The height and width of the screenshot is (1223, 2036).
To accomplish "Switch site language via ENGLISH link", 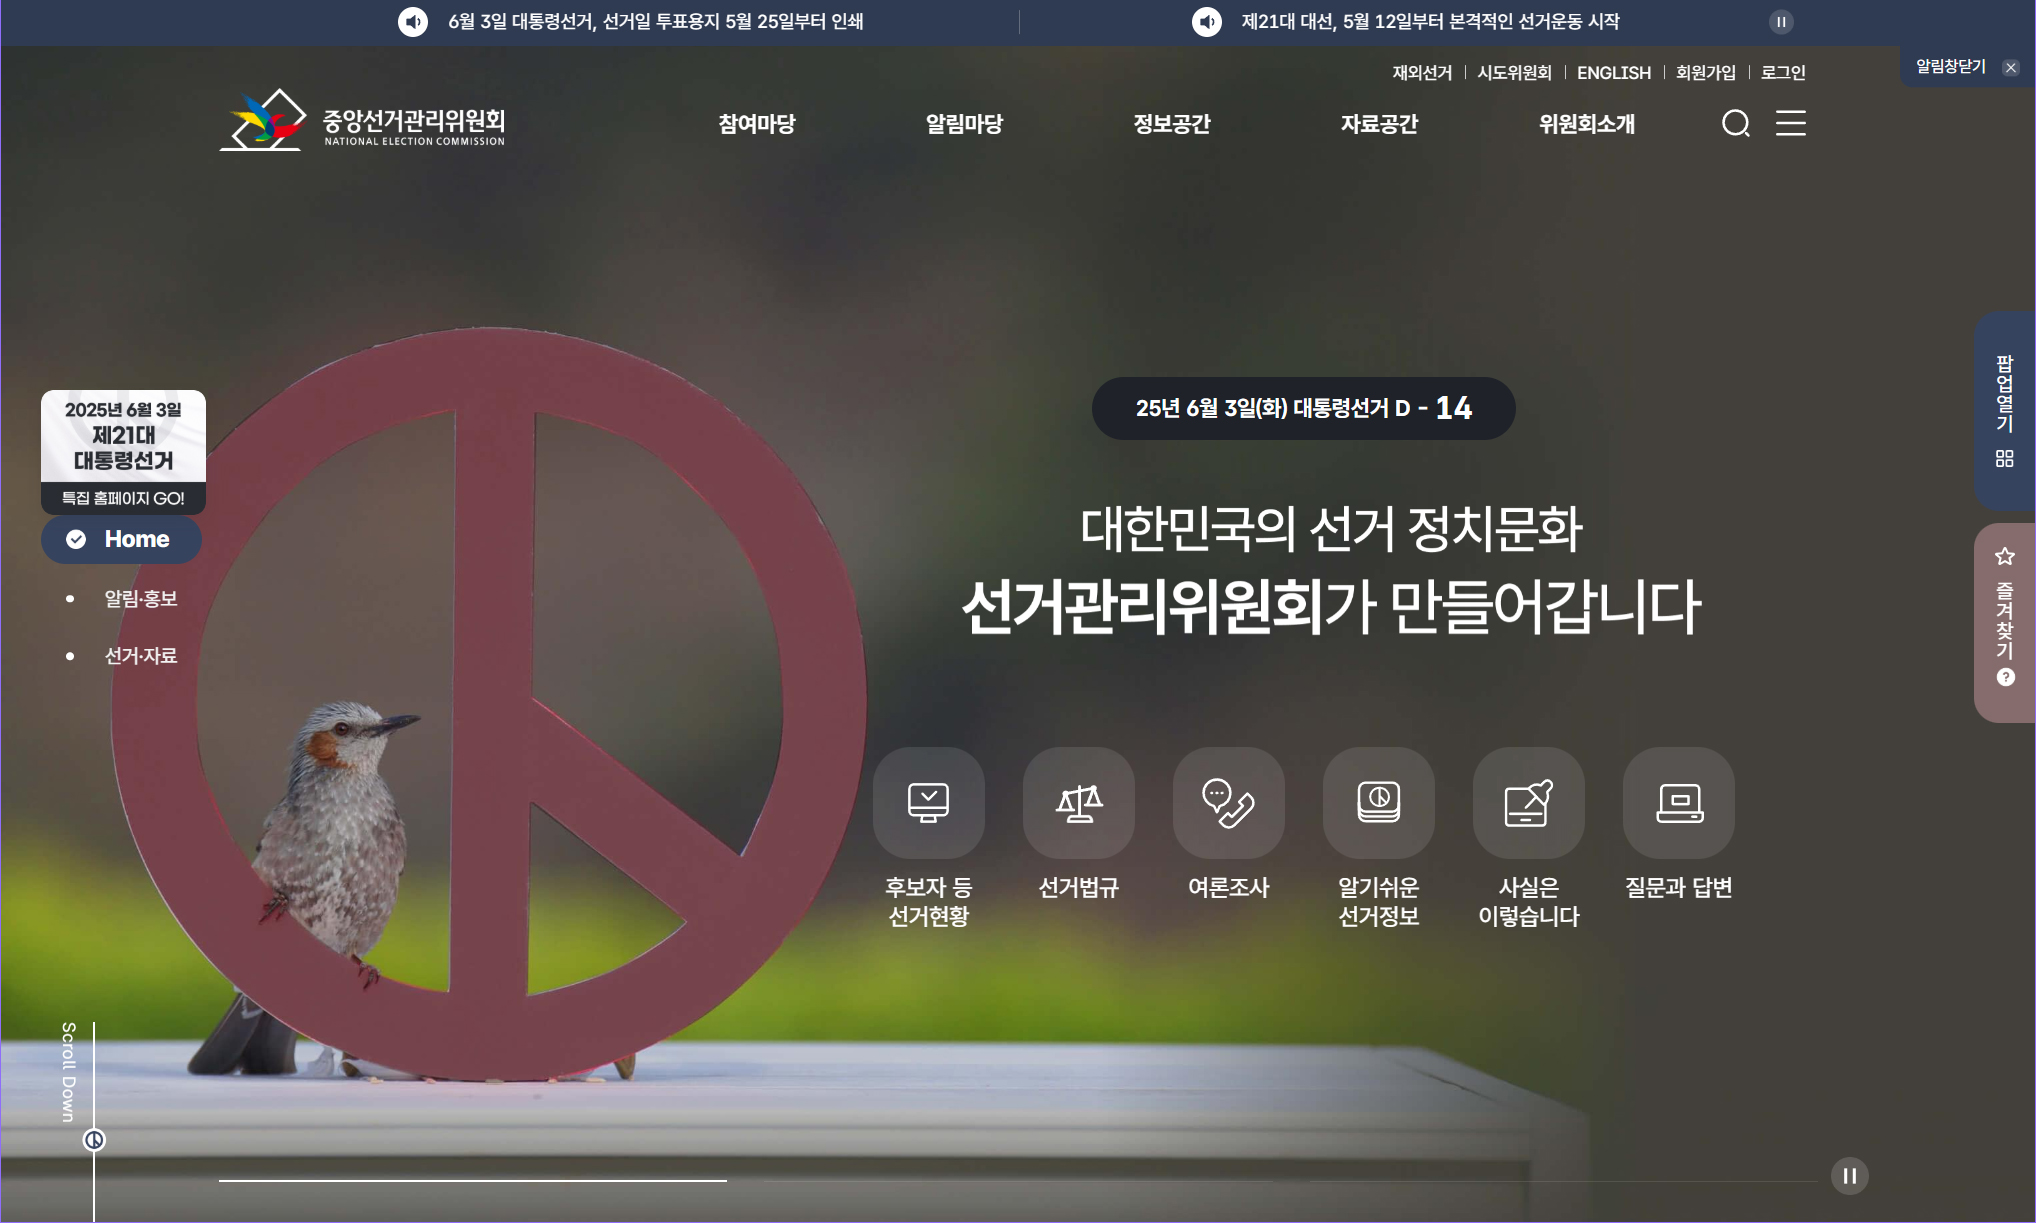I will 1613,72.
